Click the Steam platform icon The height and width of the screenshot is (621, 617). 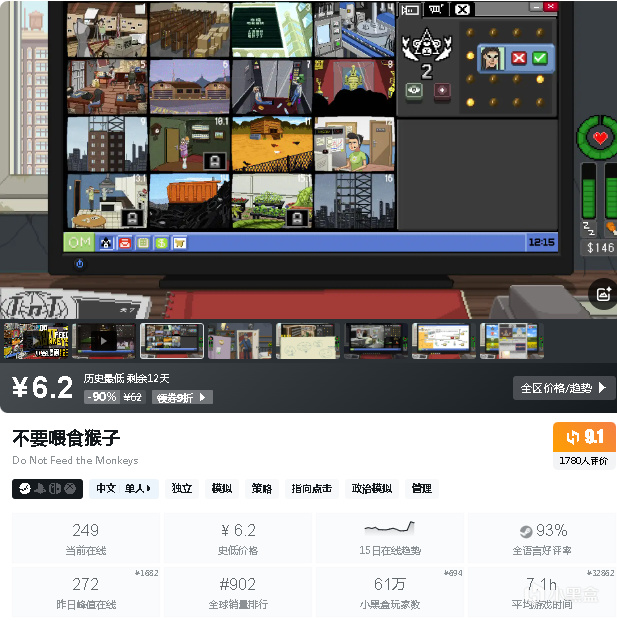coord(25,489)
